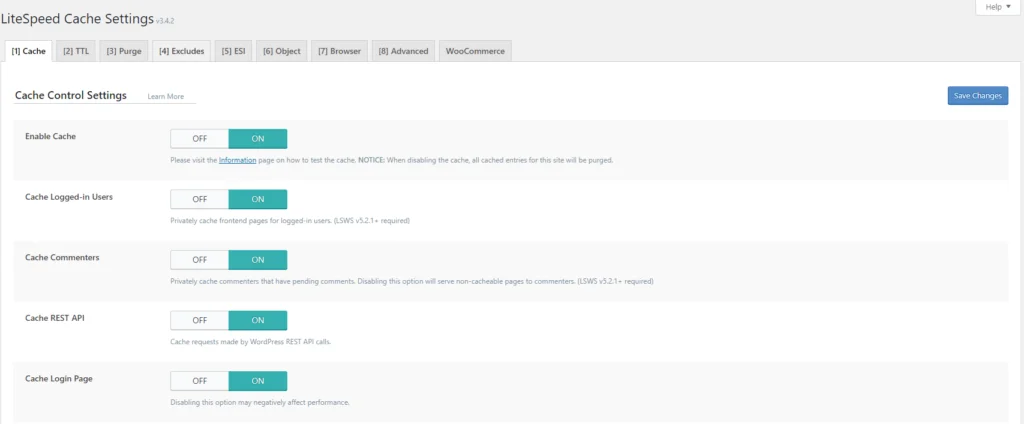This screenshot has height=424, width=1024.
Task: Switch to the [1] Cache tab
Action: (x=29, y=51)
